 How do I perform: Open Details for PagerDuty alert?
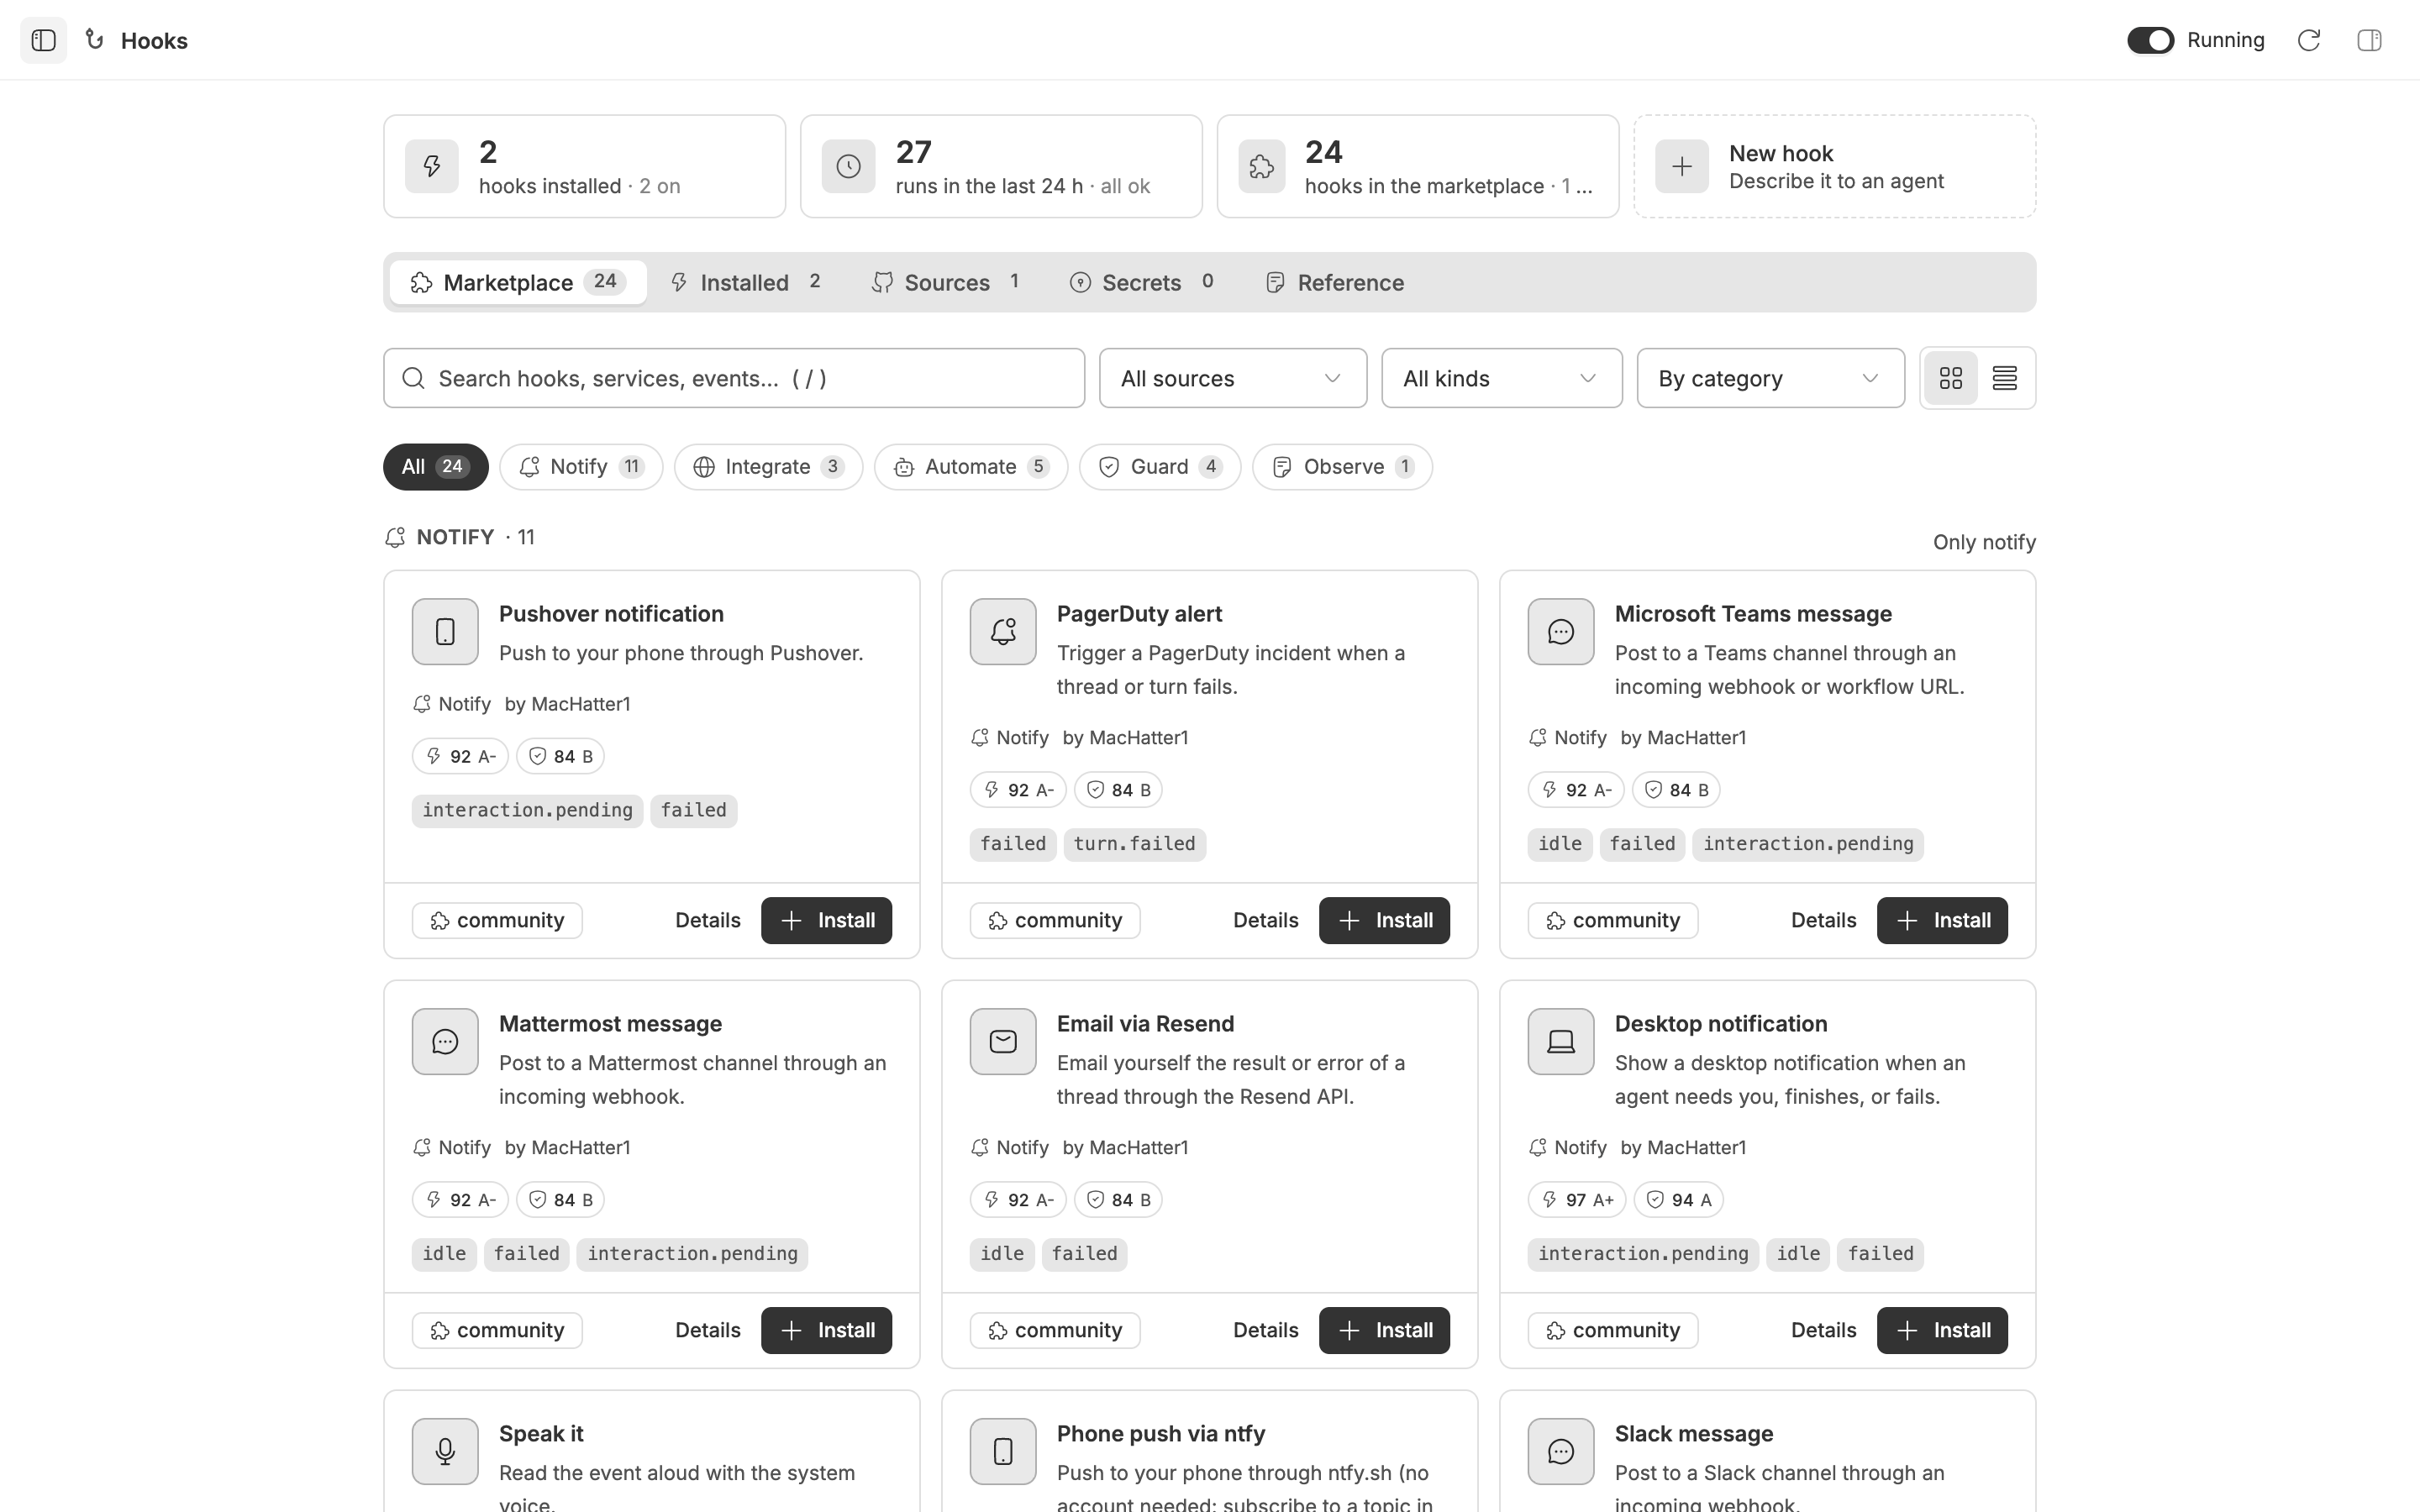pos(1265,920)
